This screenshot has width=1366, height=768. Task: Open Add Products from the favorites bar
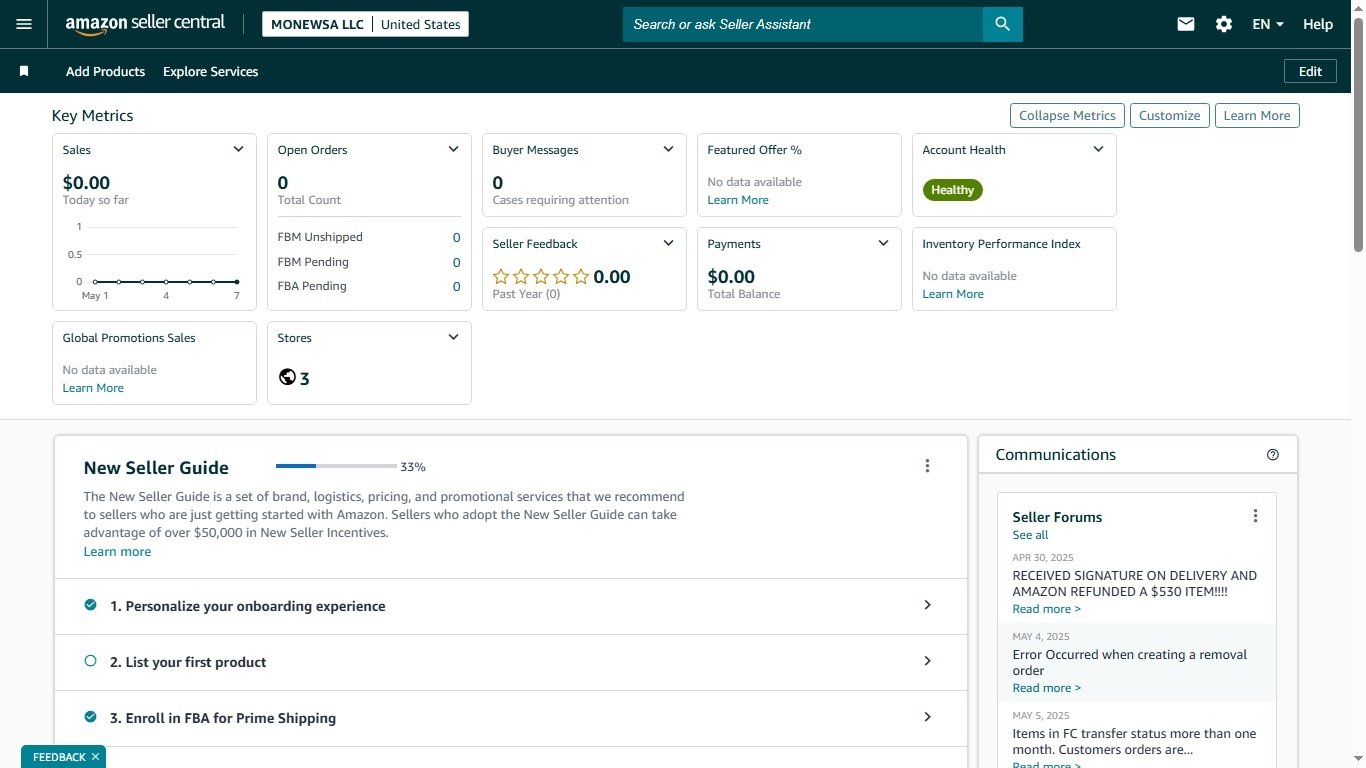tap(105, 72)
